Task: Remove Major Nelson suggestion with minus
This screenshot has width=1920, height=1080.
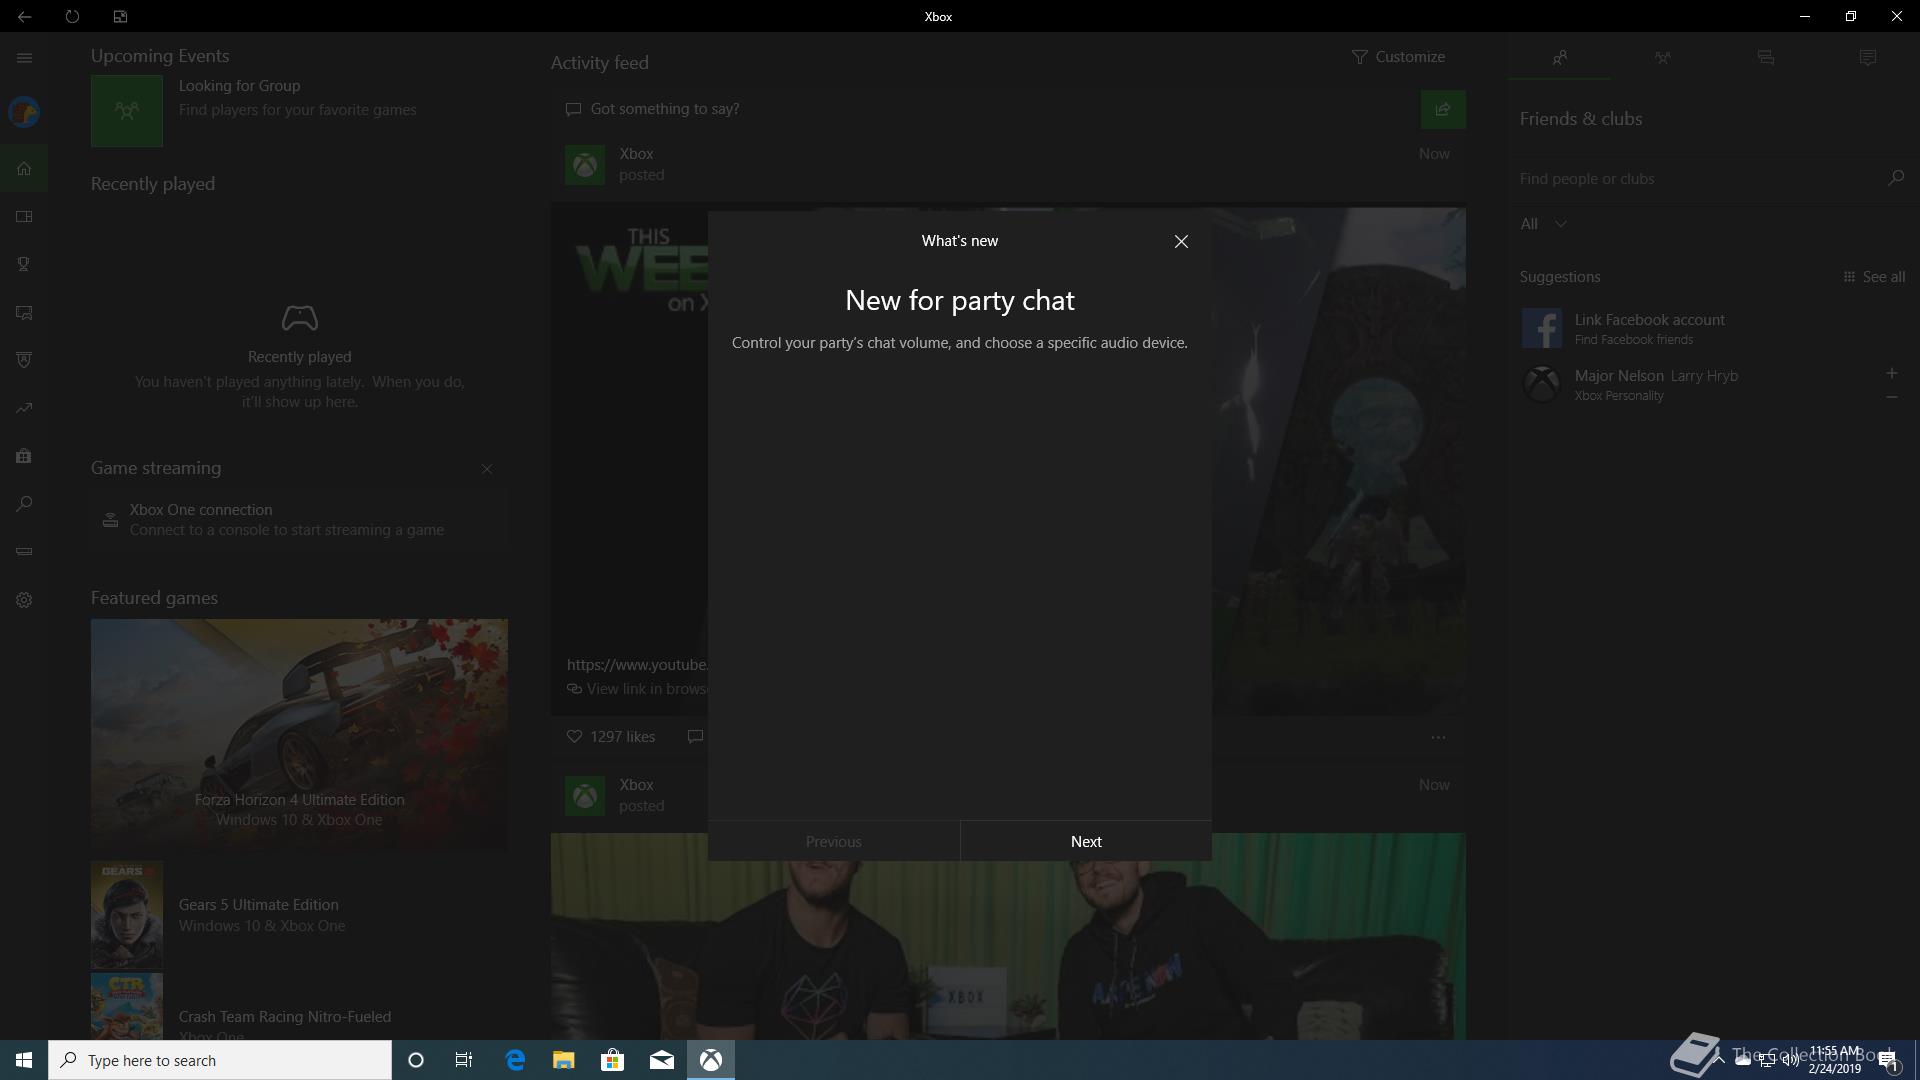Action: (1891, 397)
